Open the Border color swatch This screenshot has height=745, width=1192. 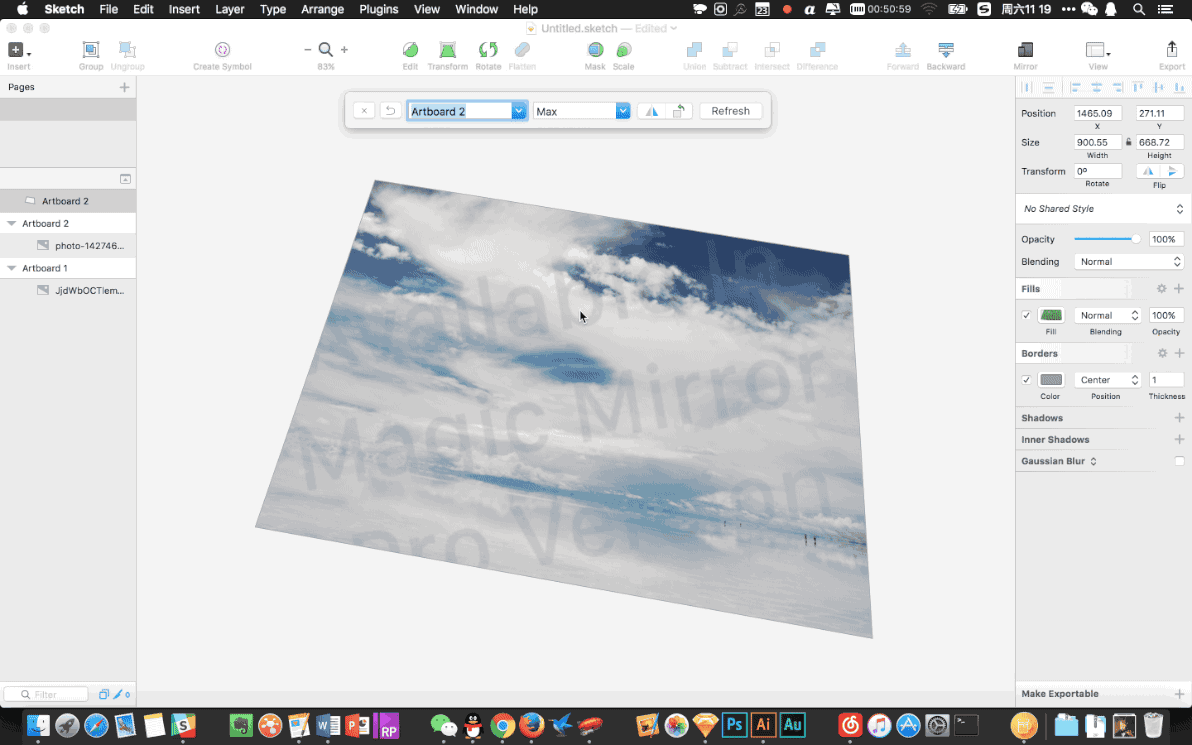point(1051,380)
